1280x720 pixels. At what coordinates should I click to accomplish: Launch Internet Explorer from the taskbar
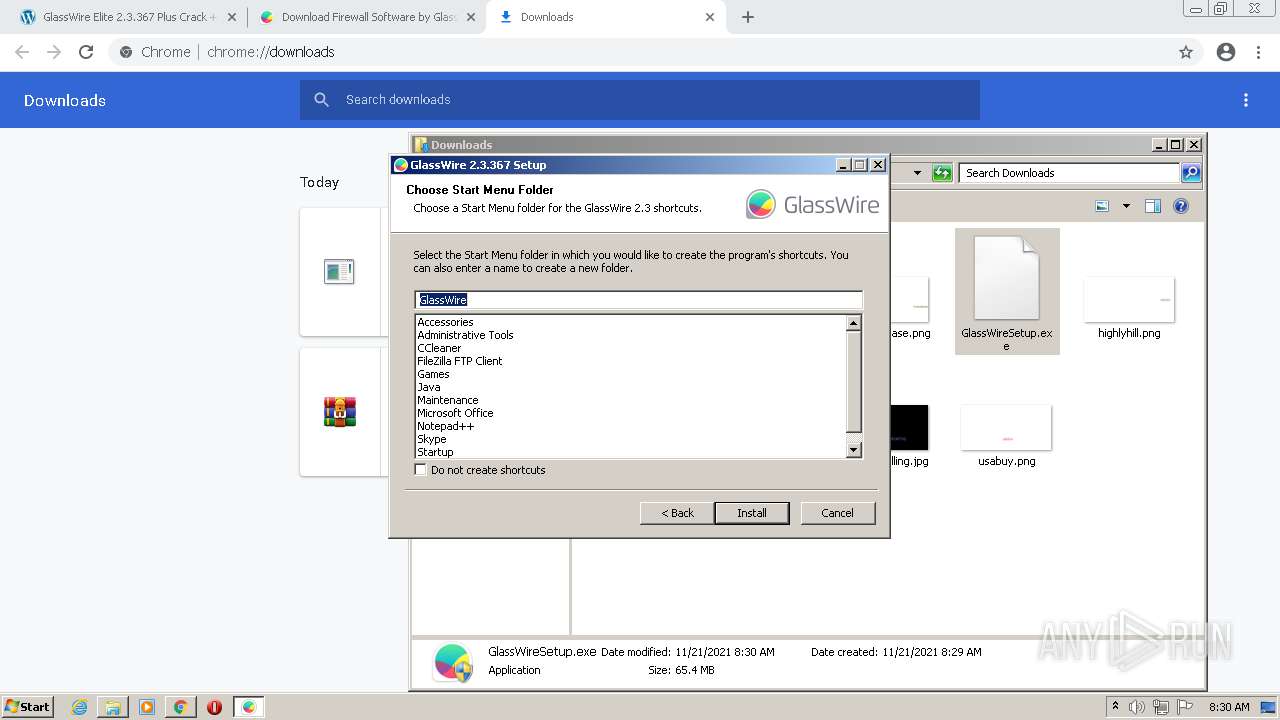[80, 707]
